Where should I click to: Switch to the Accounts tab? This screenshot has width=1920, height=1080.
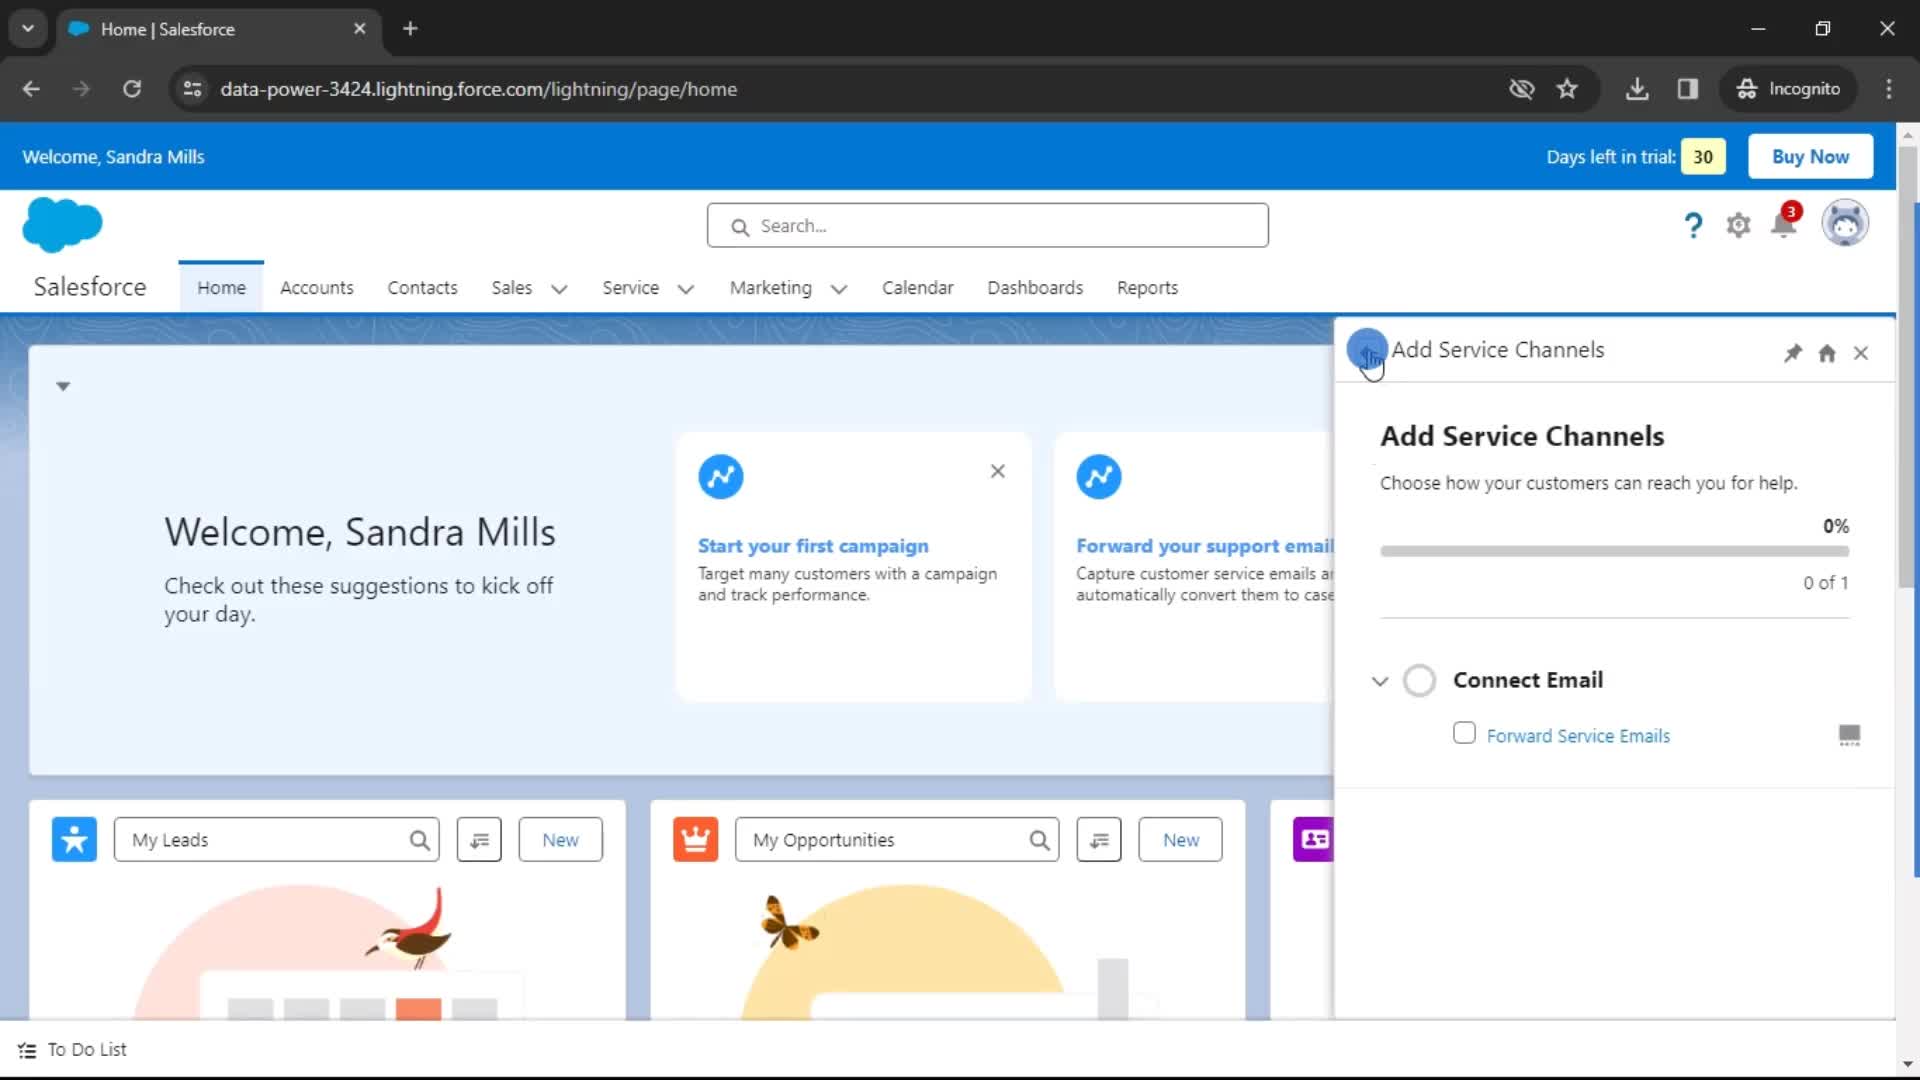point(317,288)
